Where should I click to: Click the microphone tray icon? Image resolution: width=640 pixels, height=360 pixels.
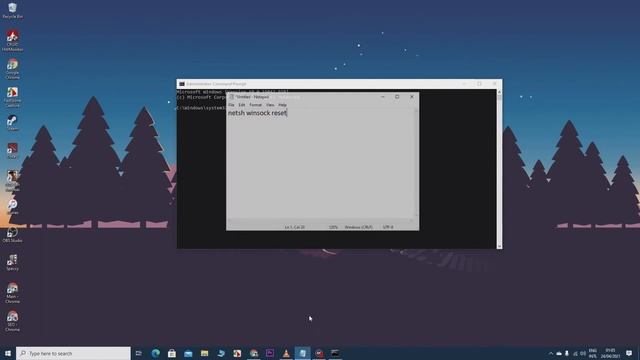567,353
